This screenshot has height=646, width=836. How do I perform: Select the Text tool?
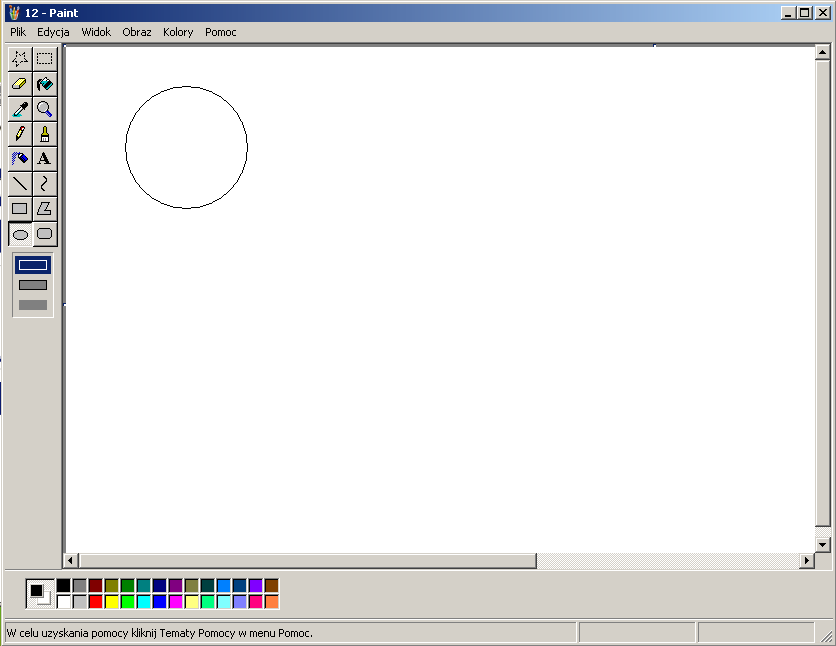(45, 159)
